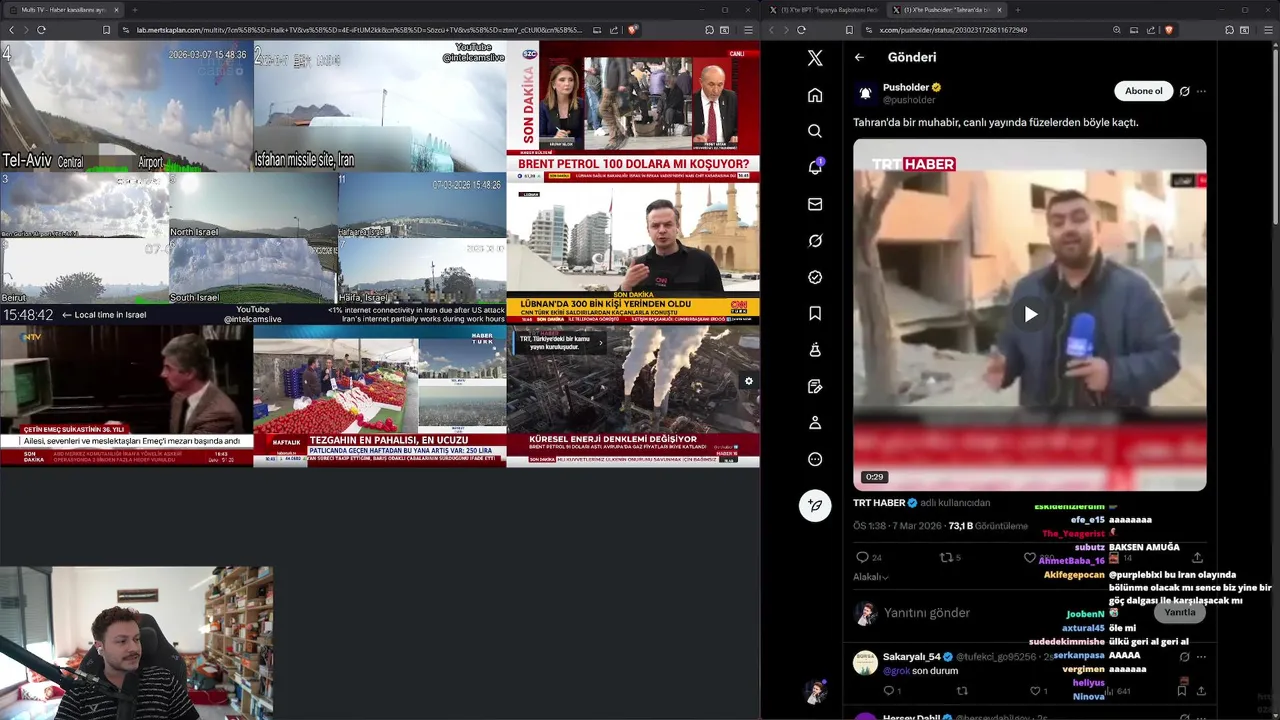Open Sakaryalı_54 profile name
This screenshot has height=720, width=1280.
click(x=911, y=657)
